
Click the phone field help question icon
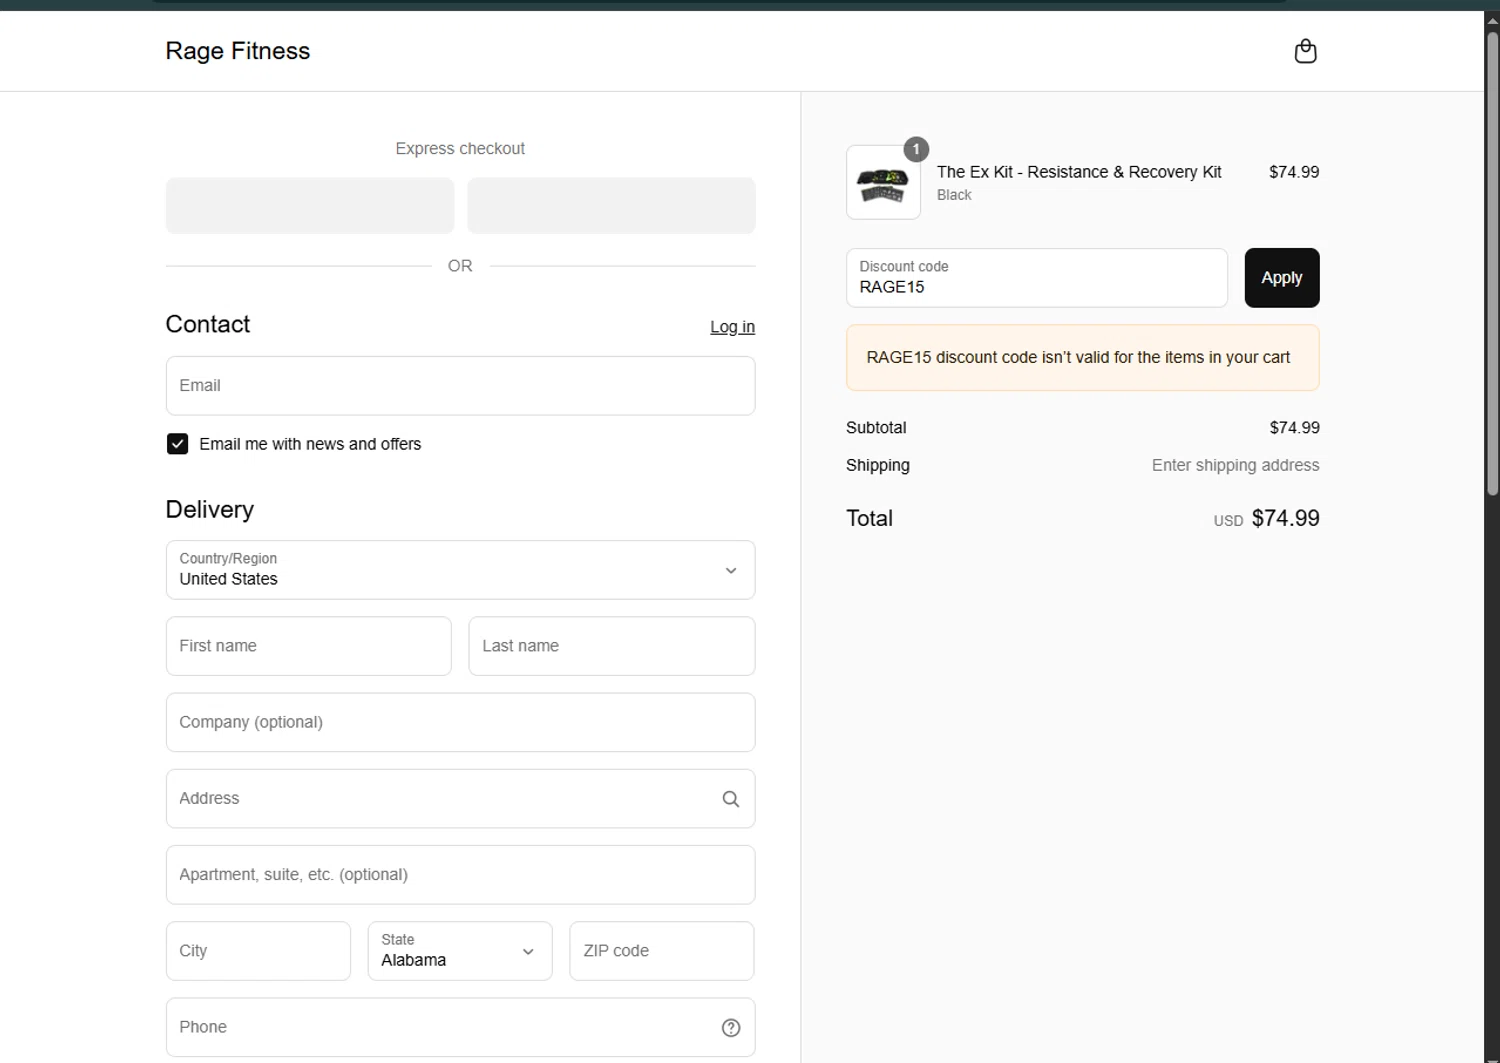[731, 1028]
